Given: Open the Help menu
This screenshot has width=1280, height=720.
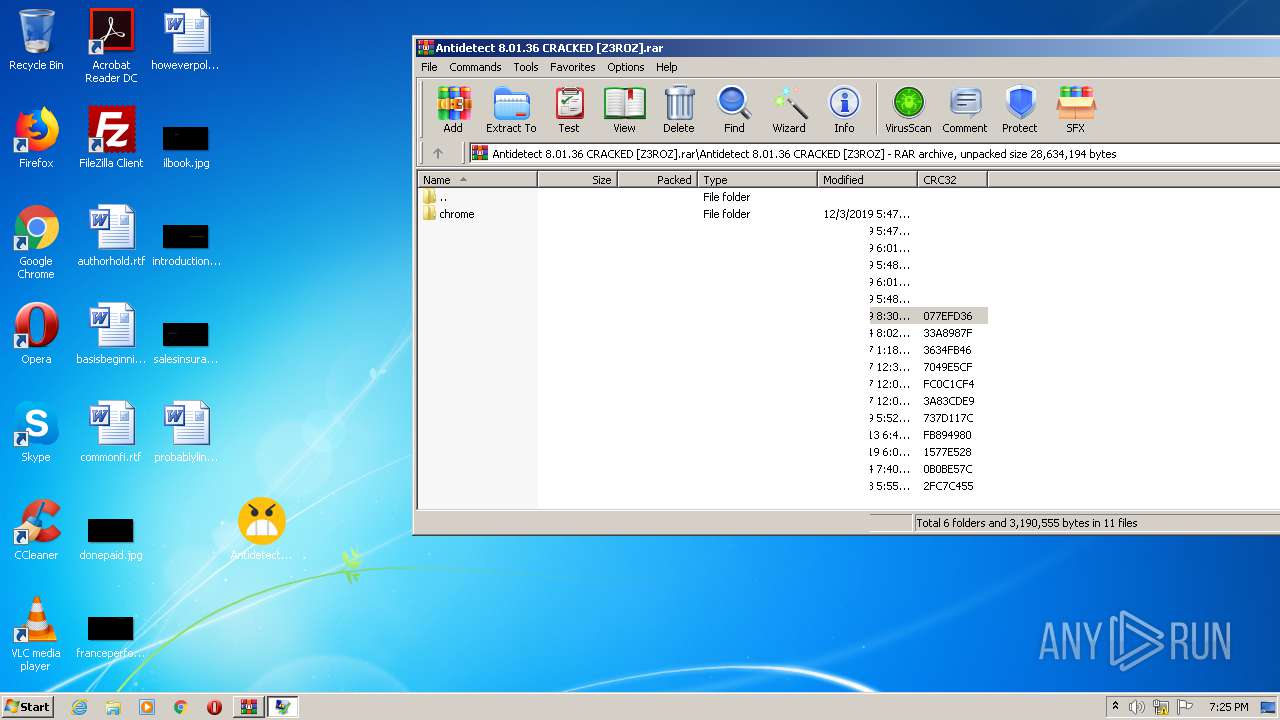Looking at the screenshot, I should [666, 67].
